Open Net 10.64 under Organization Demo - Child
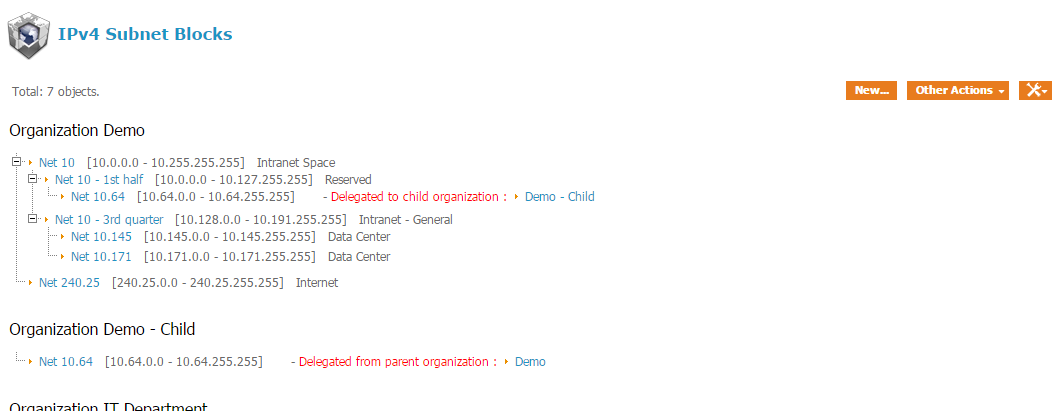 66,362
